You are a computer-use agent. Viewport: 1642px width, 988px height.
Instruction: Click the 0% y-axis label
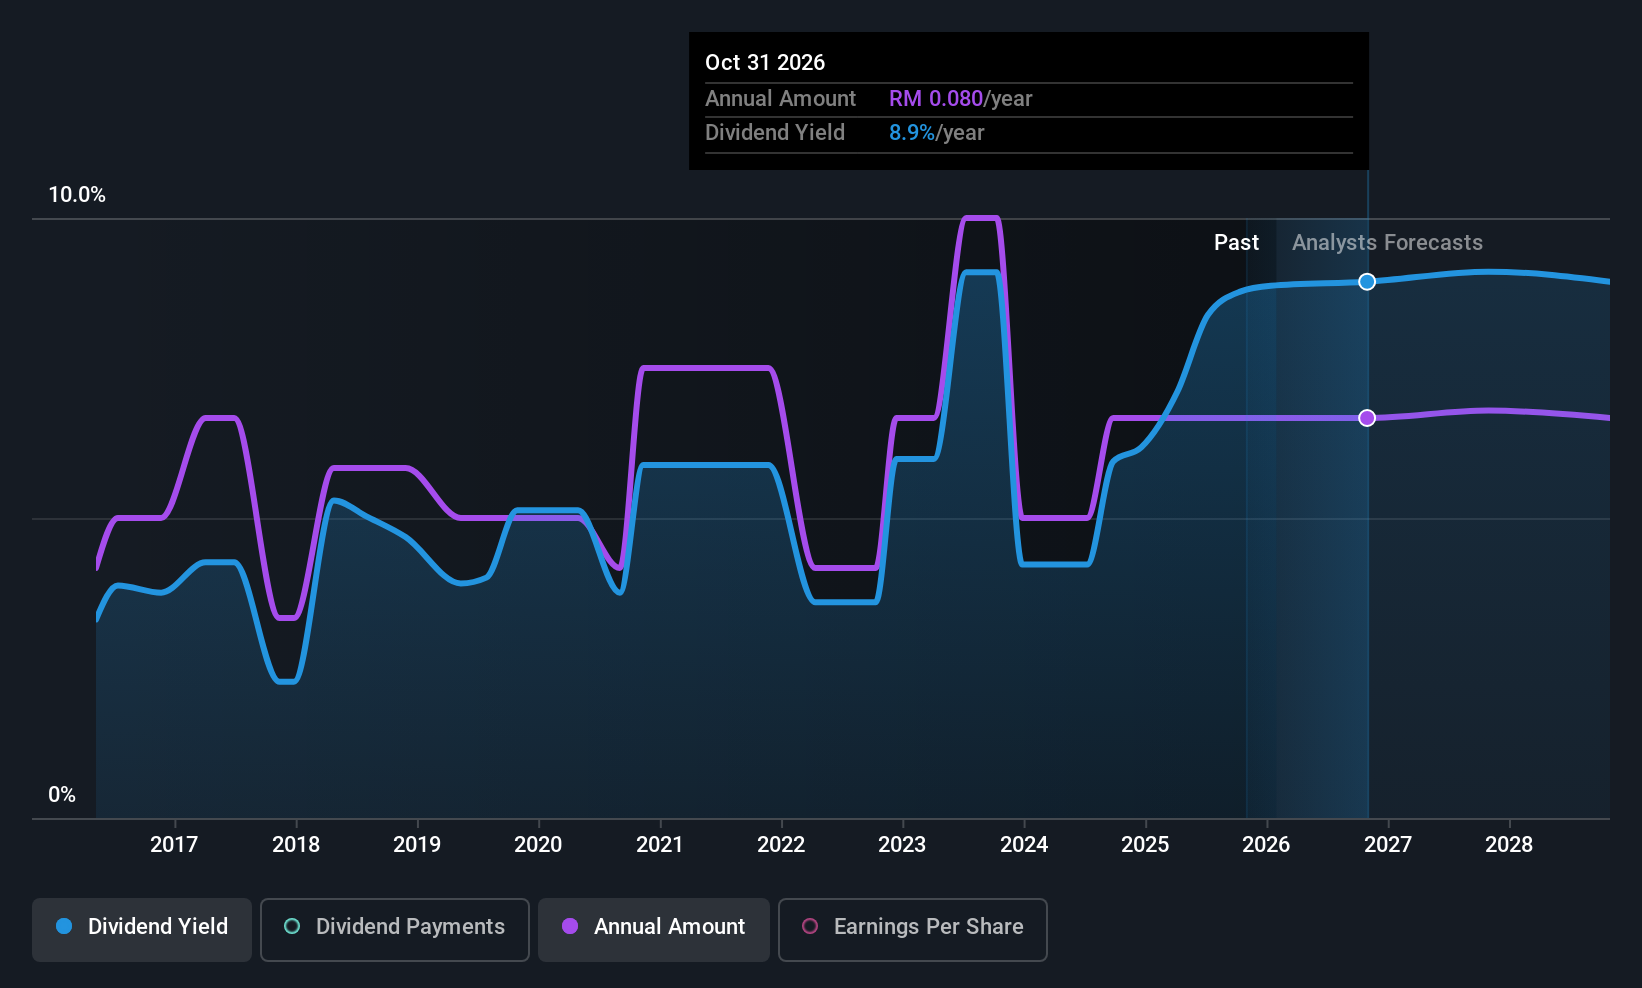click(x=62, y=795)
